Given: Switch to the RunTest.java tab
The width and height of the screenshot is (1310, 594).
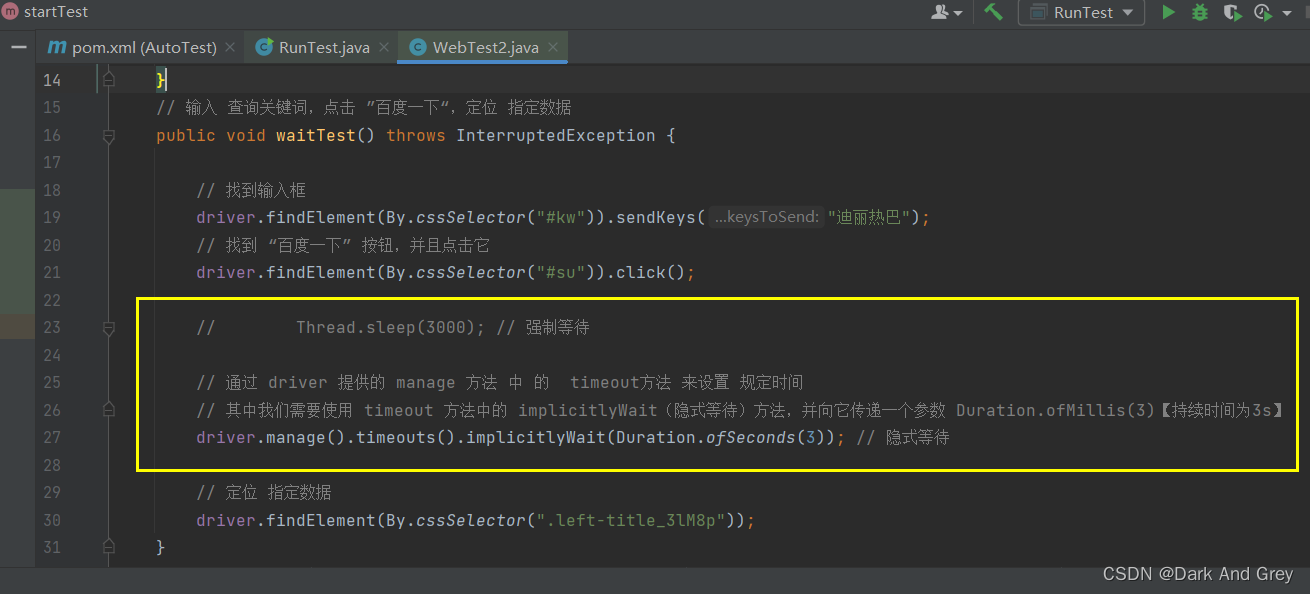Looking at the screenshot, I should pos(312,47).
